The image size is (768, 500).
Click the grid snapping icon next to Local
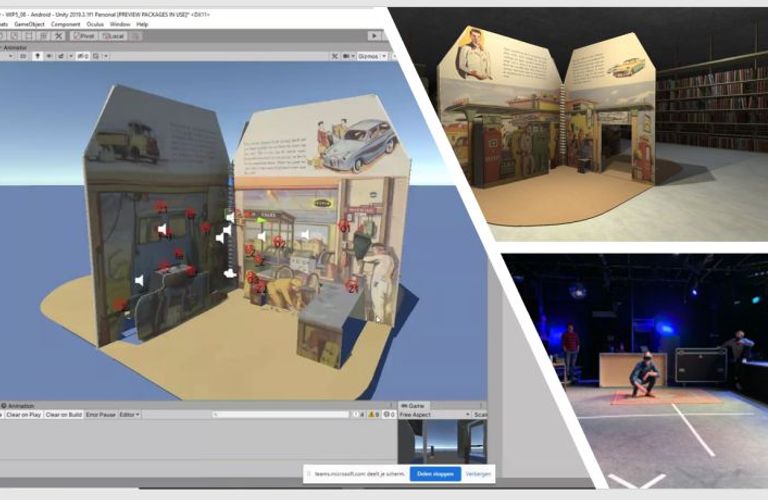click(136, 36)
